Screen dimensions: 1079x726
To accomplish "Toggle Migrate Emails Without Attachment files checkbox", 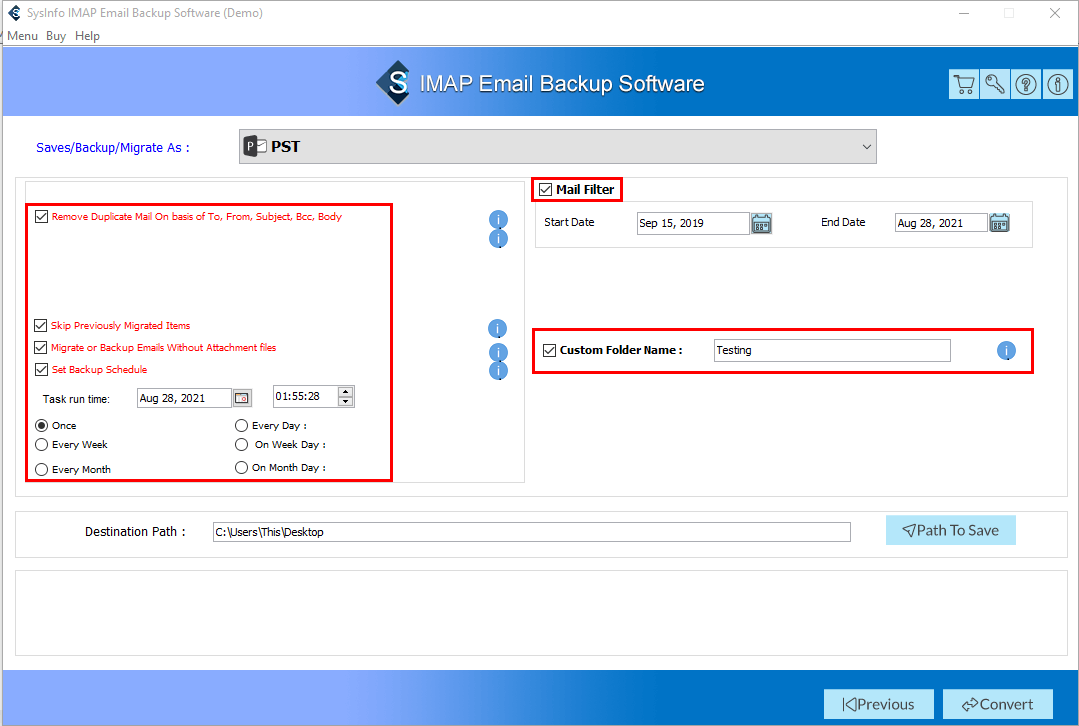I will (41, 348).
